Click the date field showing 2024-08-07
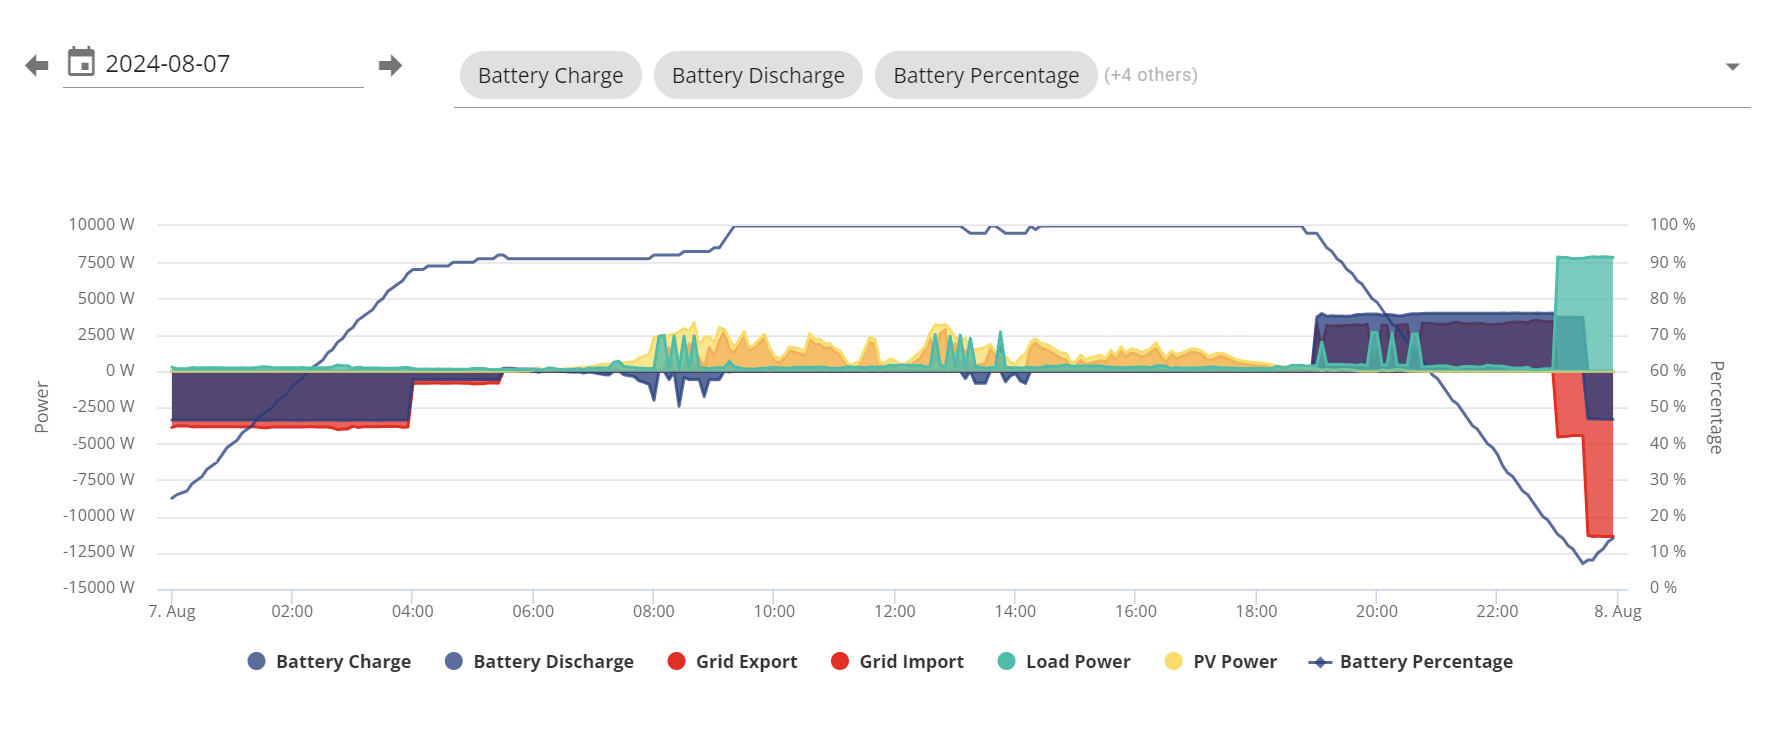The image size is (1774, 739). (213, 64)
